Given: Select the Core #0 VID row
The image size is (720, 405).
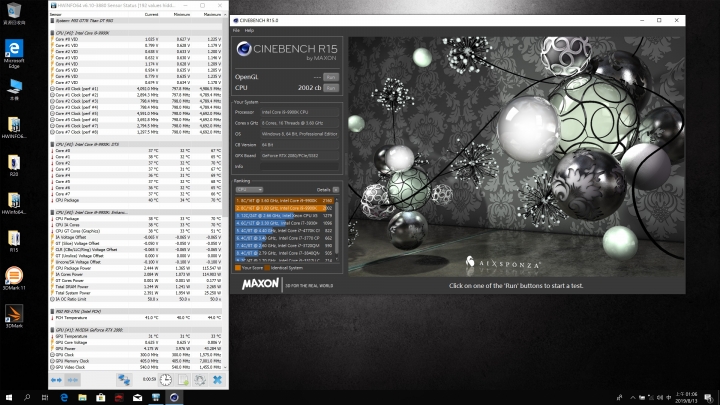Looking at the screenshot, I should (x=136, y=39).
